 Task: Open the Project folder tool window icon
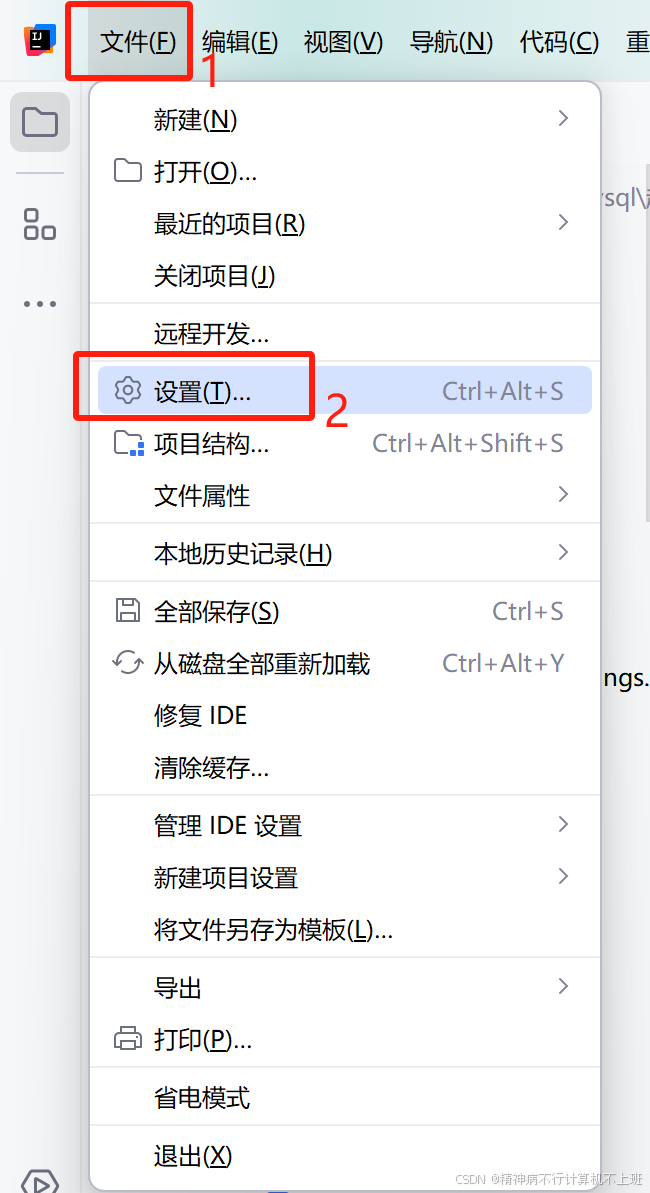[x=40, y=122]
